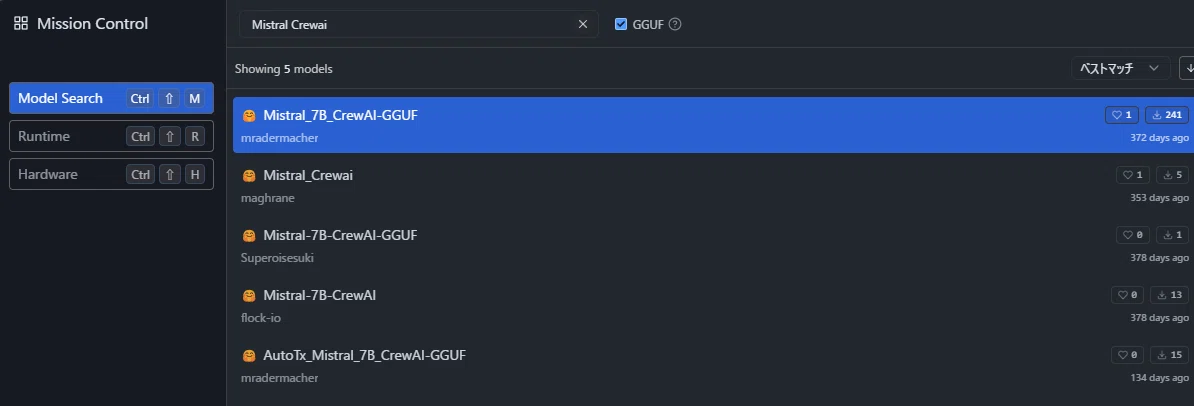Click downloads badge showing 15
1194x406 pixels.
(1169, 355)
